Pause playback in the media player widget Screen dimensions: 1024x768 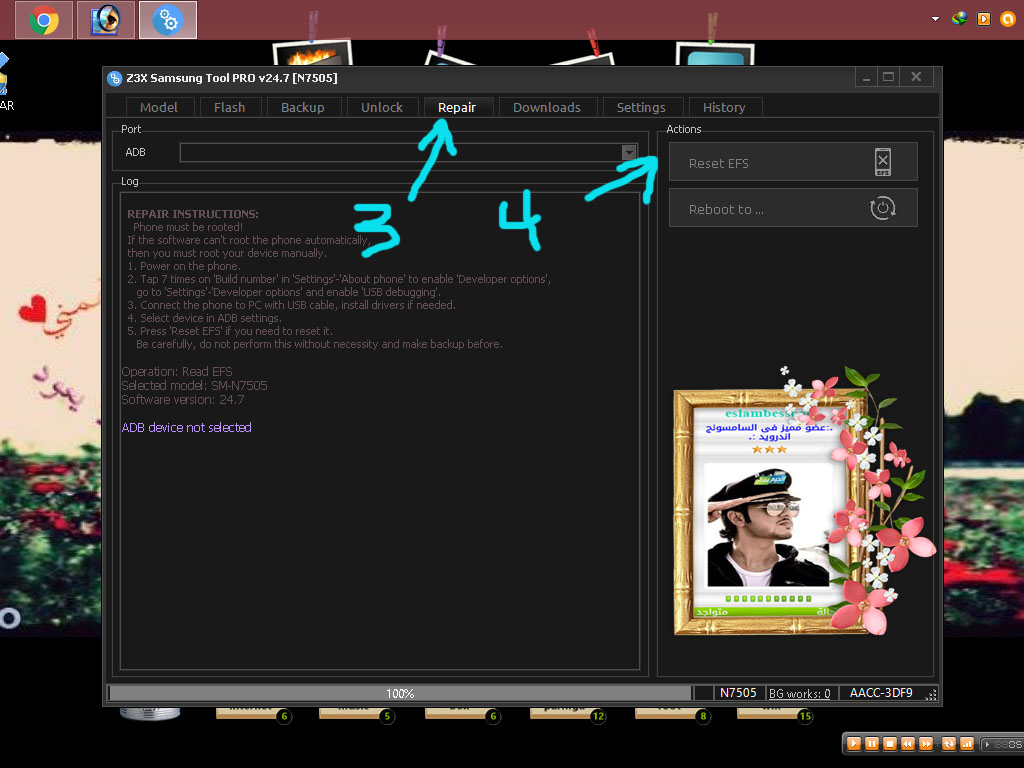coord(872,743)
